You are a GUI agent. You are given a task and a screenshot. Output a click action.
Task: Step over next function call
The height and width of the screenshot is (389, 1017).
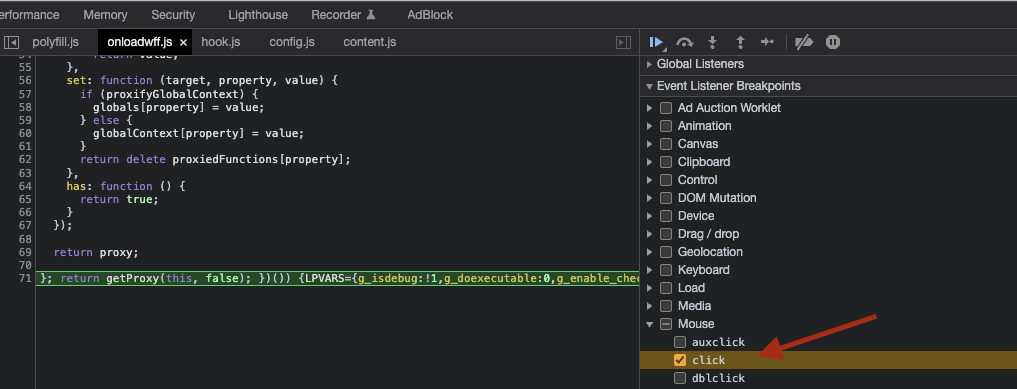684,42
